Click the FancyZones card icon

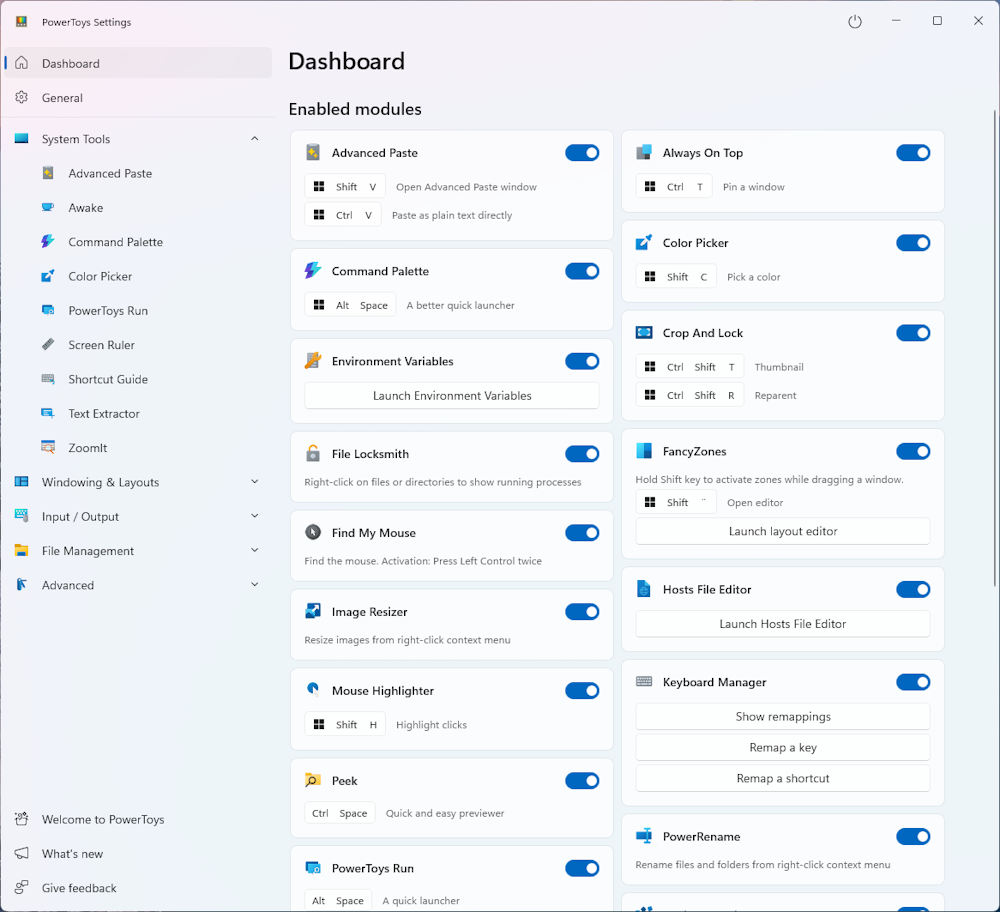coord(643,451)
